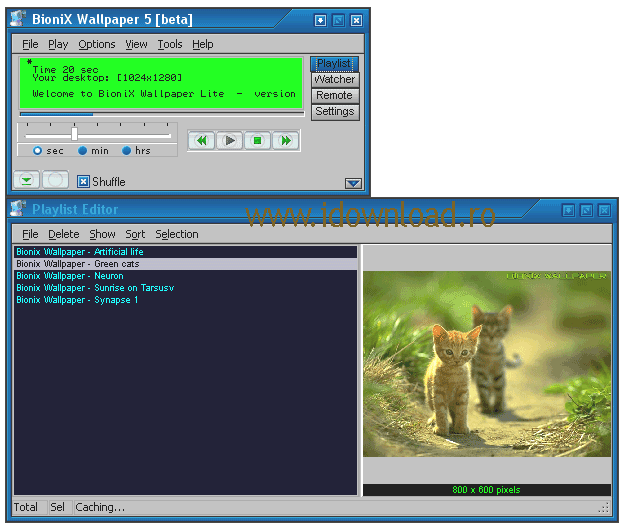The width and height of the screenshot is (622, 527).
Task: Click the Settings button
Action: point(335,111)
